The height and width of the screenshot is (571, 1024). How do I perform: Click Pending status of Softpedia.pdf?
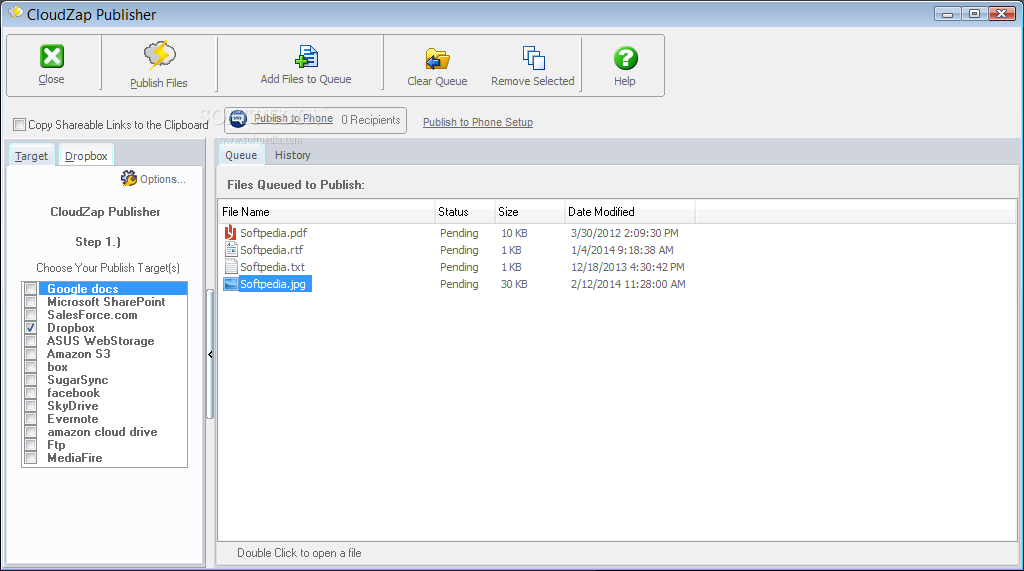point(459,233)
